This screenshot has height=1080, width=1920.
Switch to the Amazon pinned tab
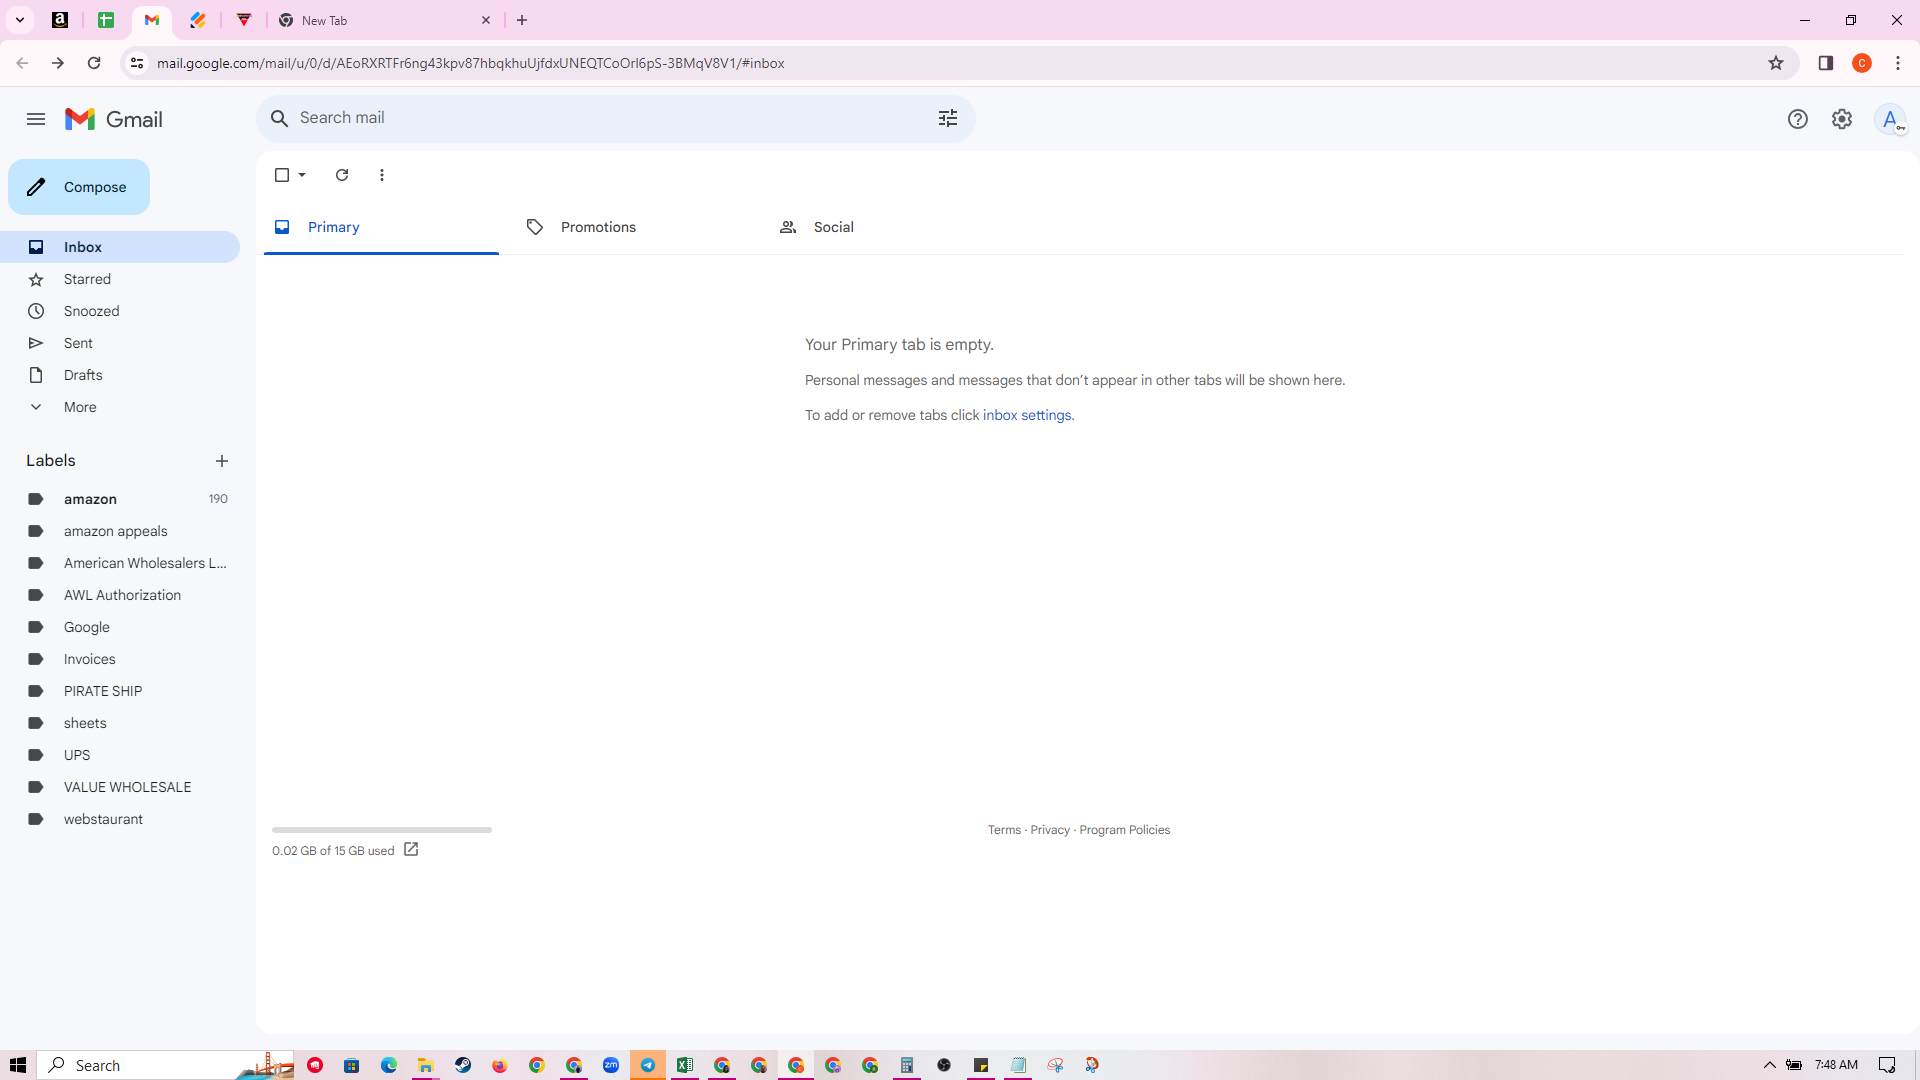60,20
